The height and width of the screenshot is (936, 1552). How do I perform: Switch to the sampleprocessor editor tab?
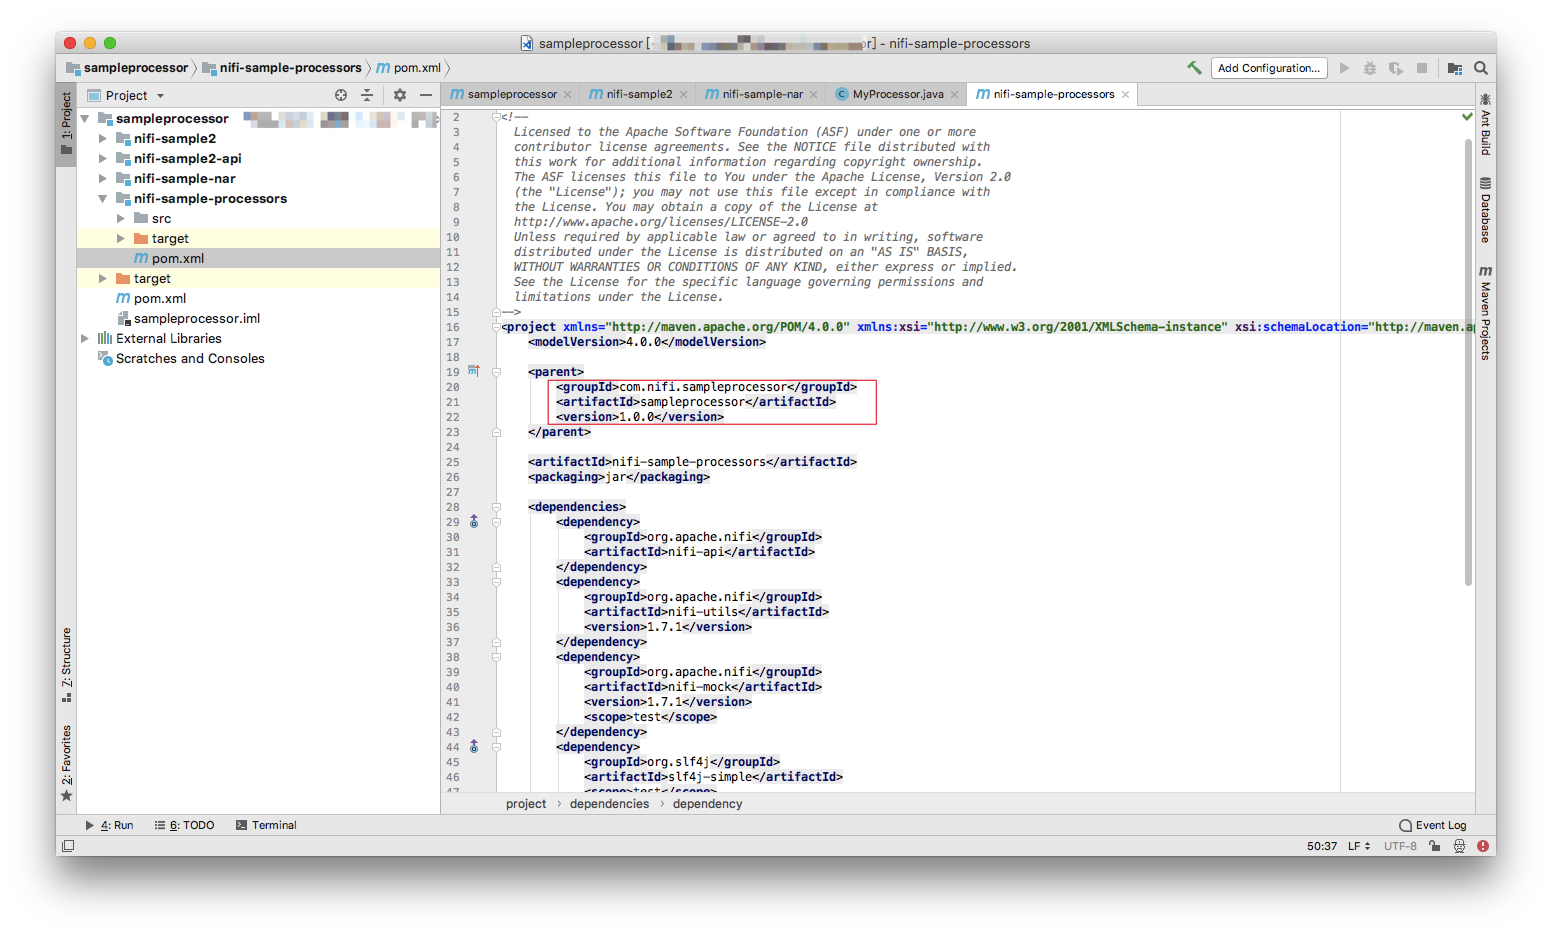(511, 94)
